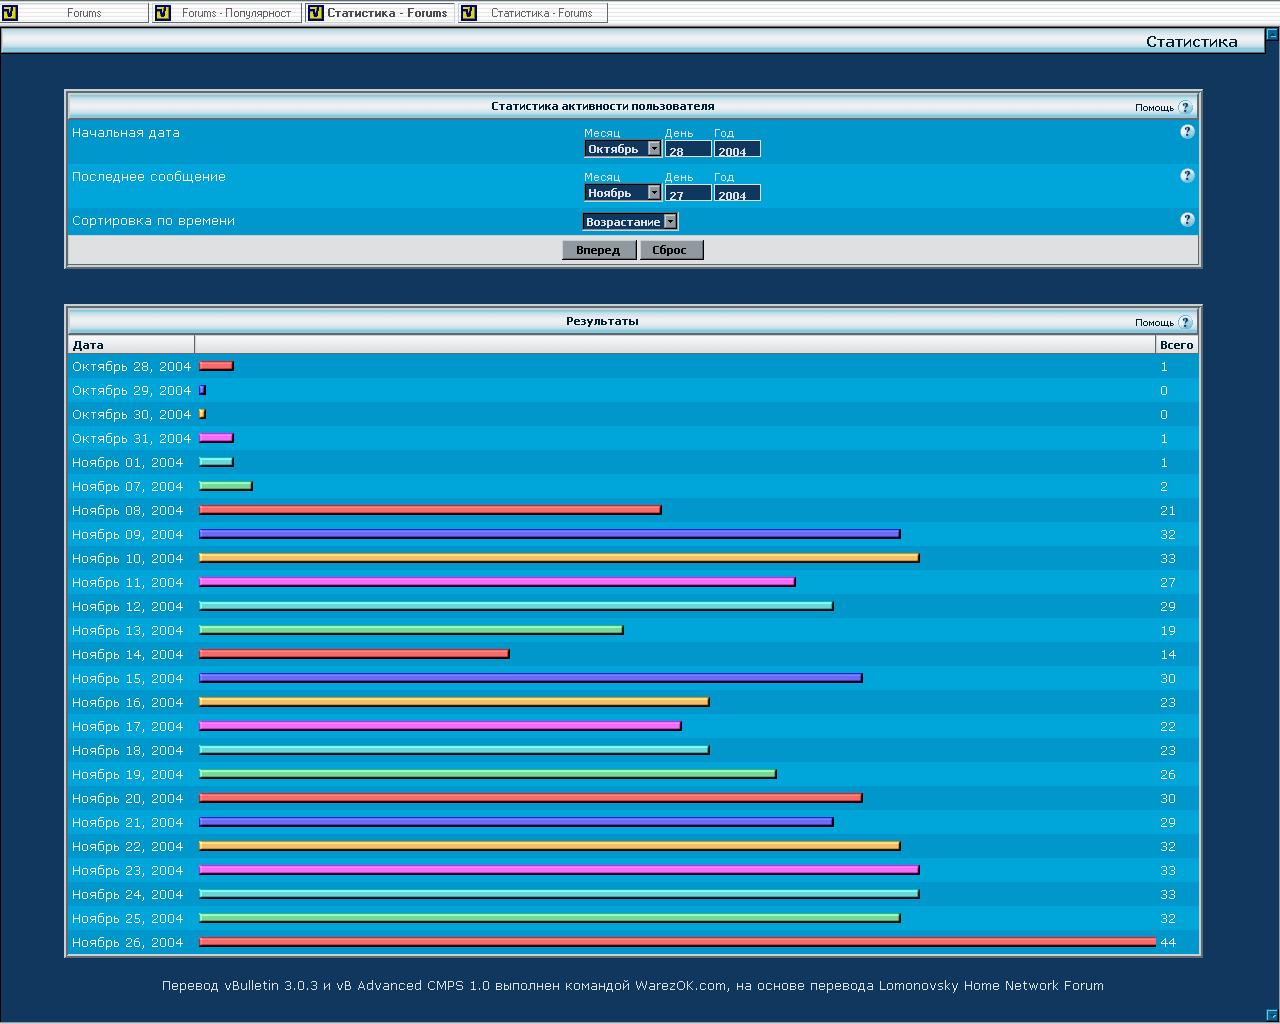The image size is (1280, 1024).
Task: Click total value 19 for Ноябрь 13
Action: coord(1168,630)
